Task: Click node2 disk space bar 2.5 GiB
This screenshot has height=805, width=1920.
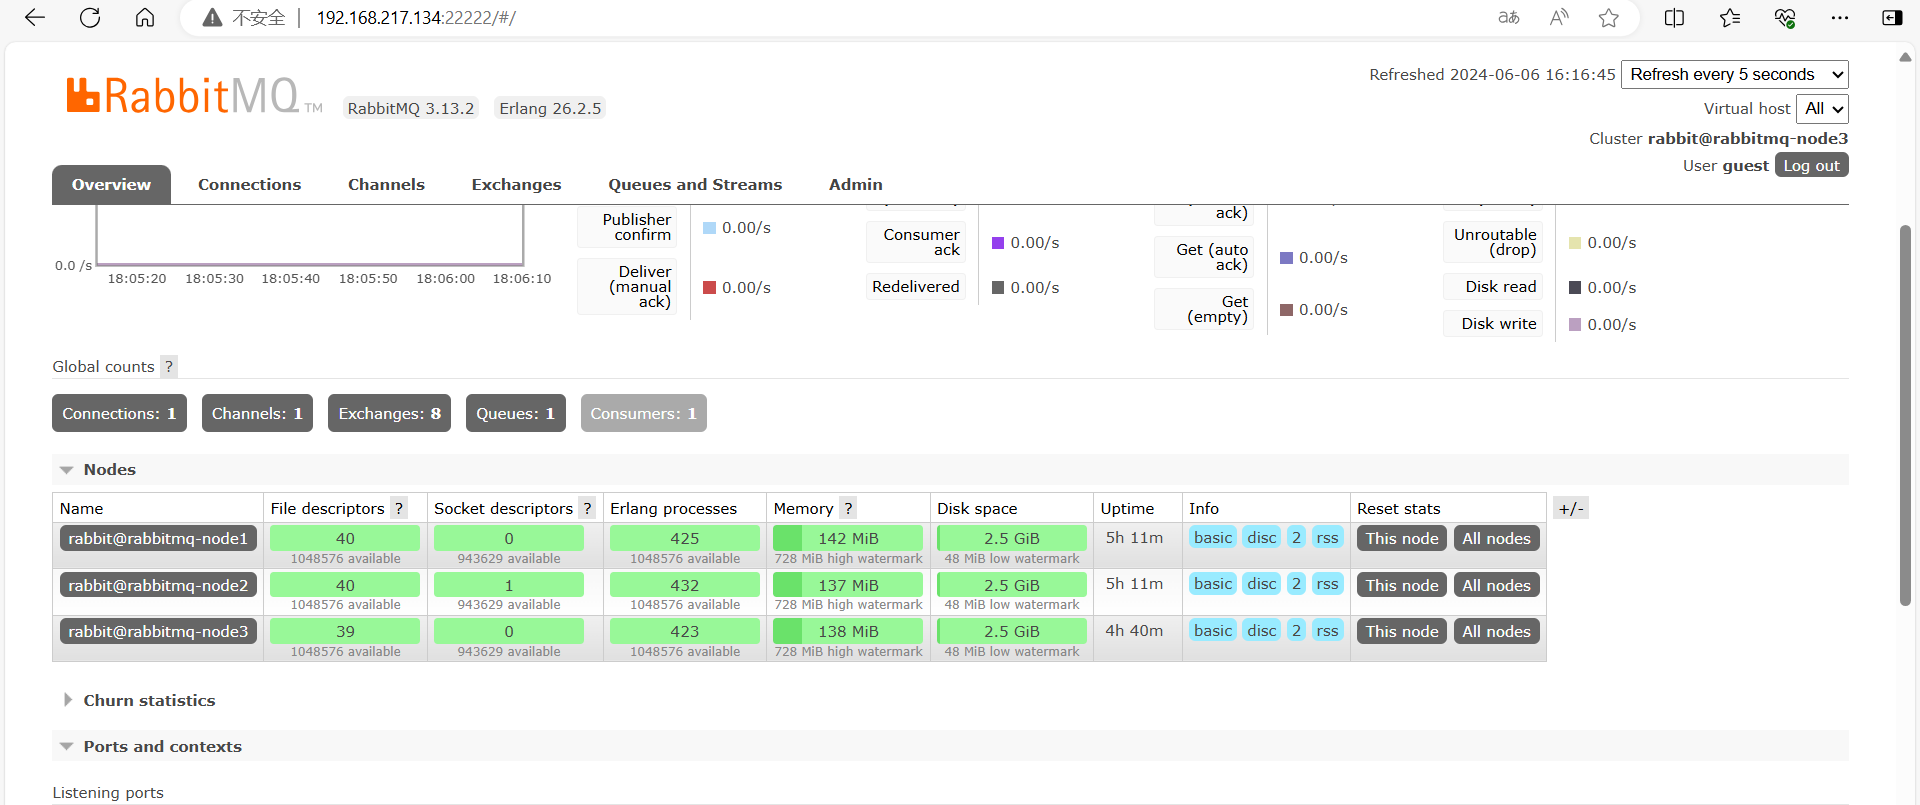Action: click(1011, 585)
